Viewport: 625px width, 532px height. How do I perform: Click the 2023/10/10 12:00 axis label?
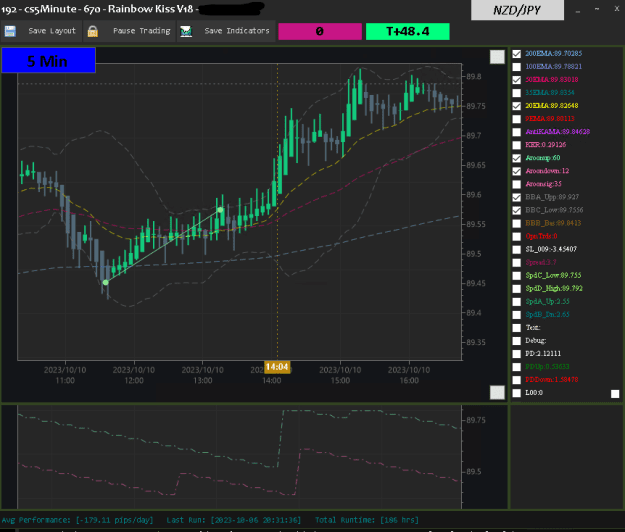tap(134, 375)
